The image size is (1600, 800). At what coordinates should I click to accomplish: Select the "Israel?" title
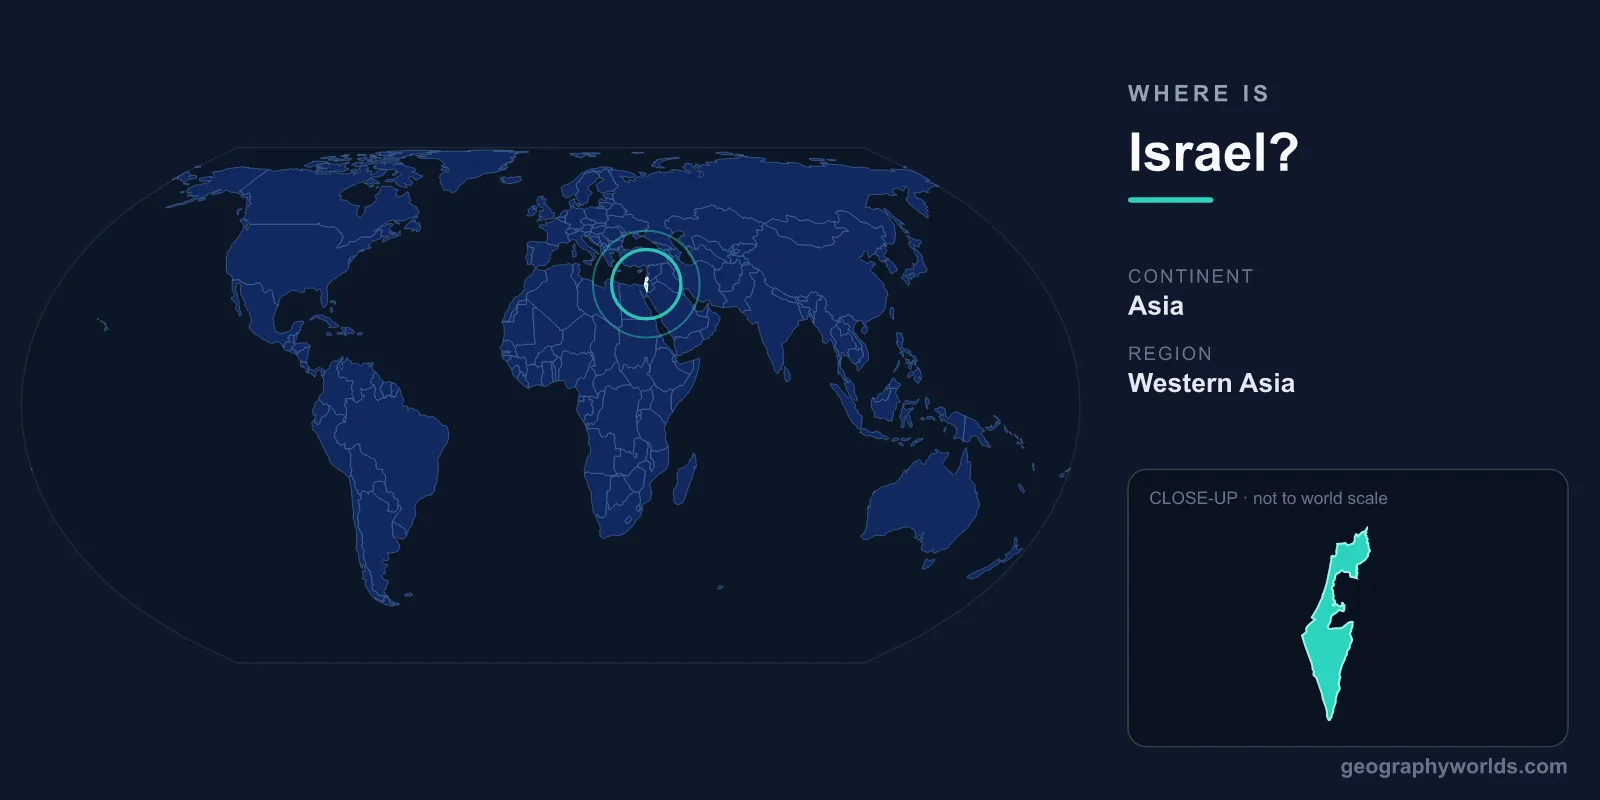coord(1213,152)
